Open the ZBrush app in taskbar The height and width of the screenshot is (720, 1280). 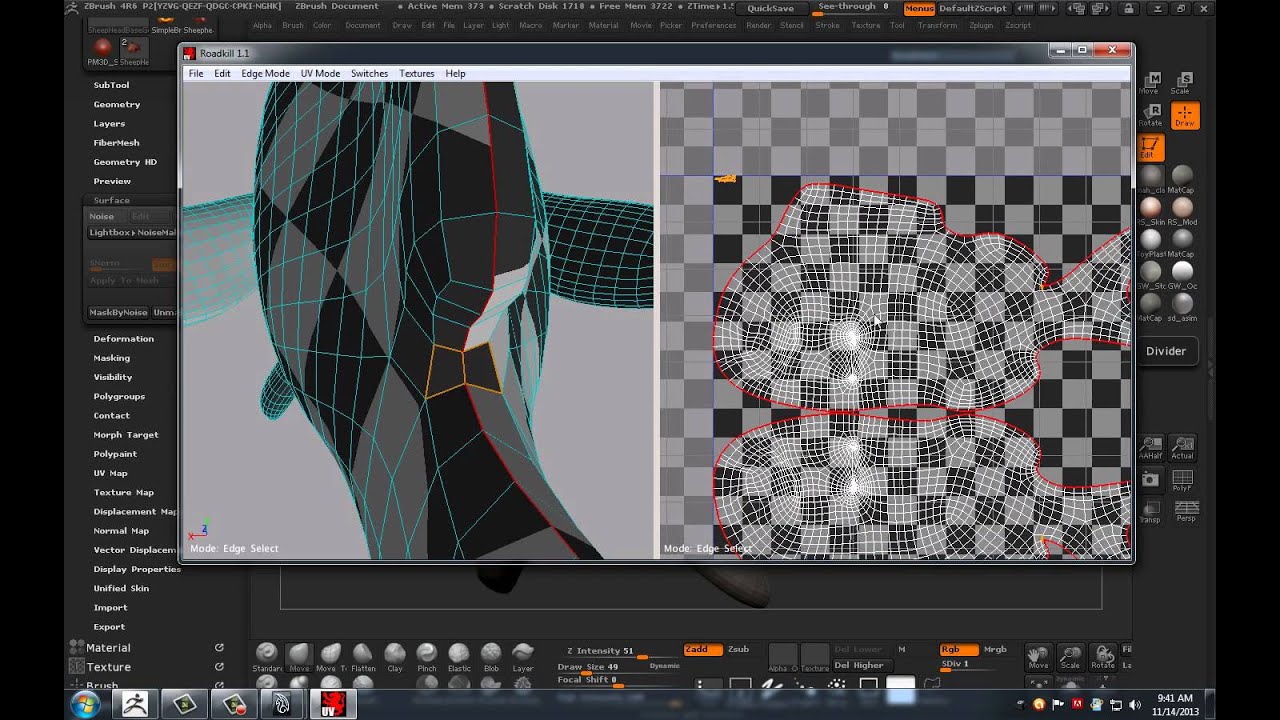135,704
